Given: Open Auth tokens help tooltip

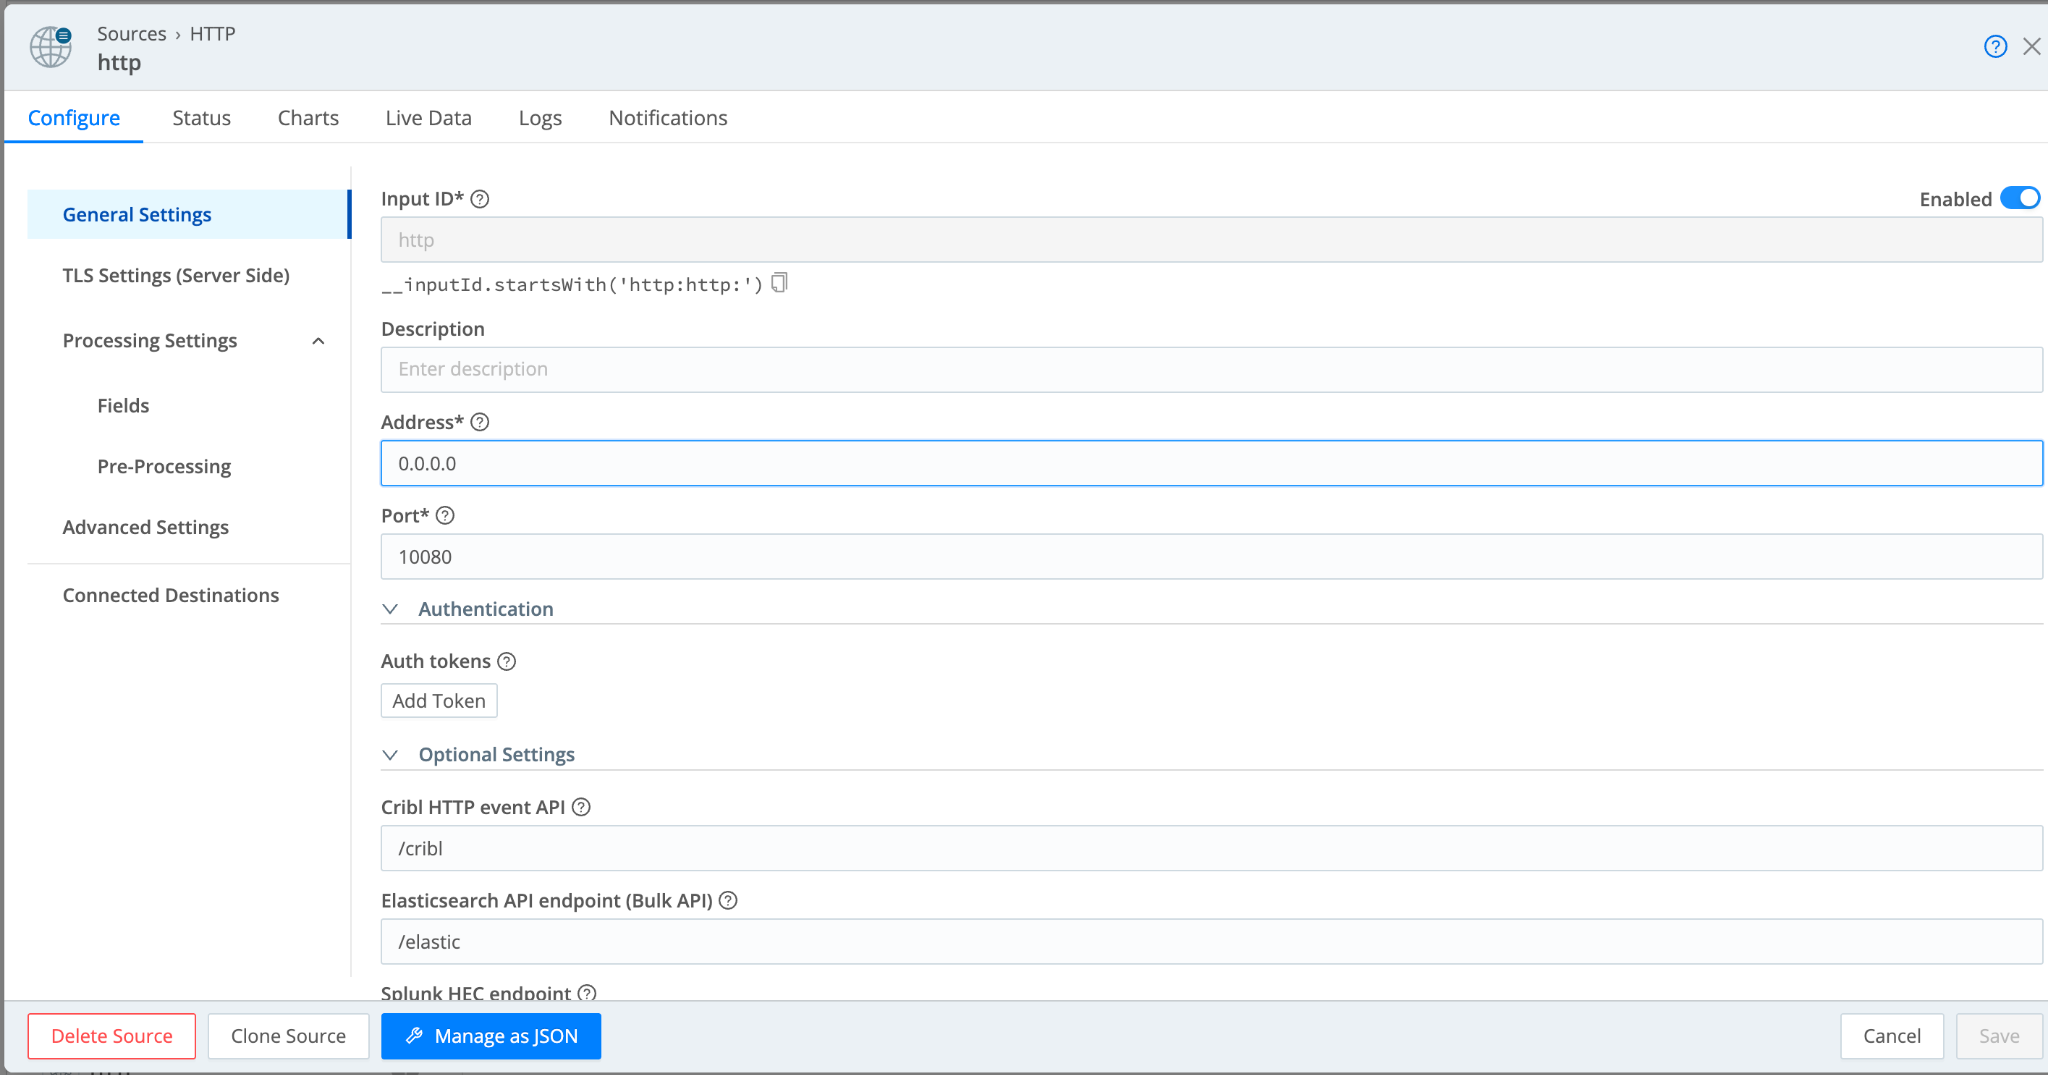Looking at the screenshot, I should 507,662.
